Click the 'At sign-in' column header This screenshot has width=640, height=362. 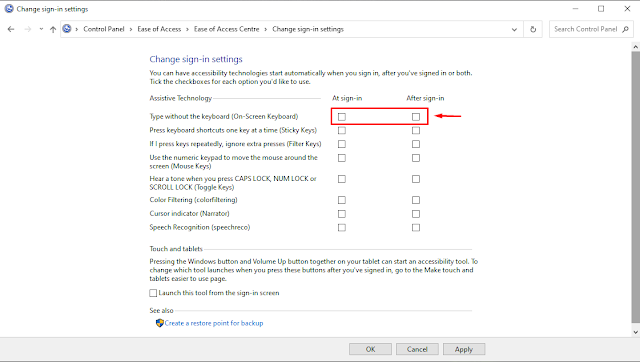click(x=347, y=98)
